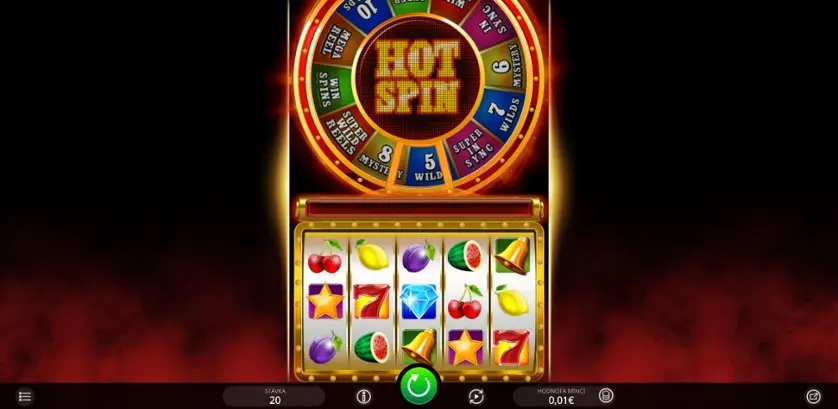
Task: Open the hamburger menu icon
Action: point(25,396)
